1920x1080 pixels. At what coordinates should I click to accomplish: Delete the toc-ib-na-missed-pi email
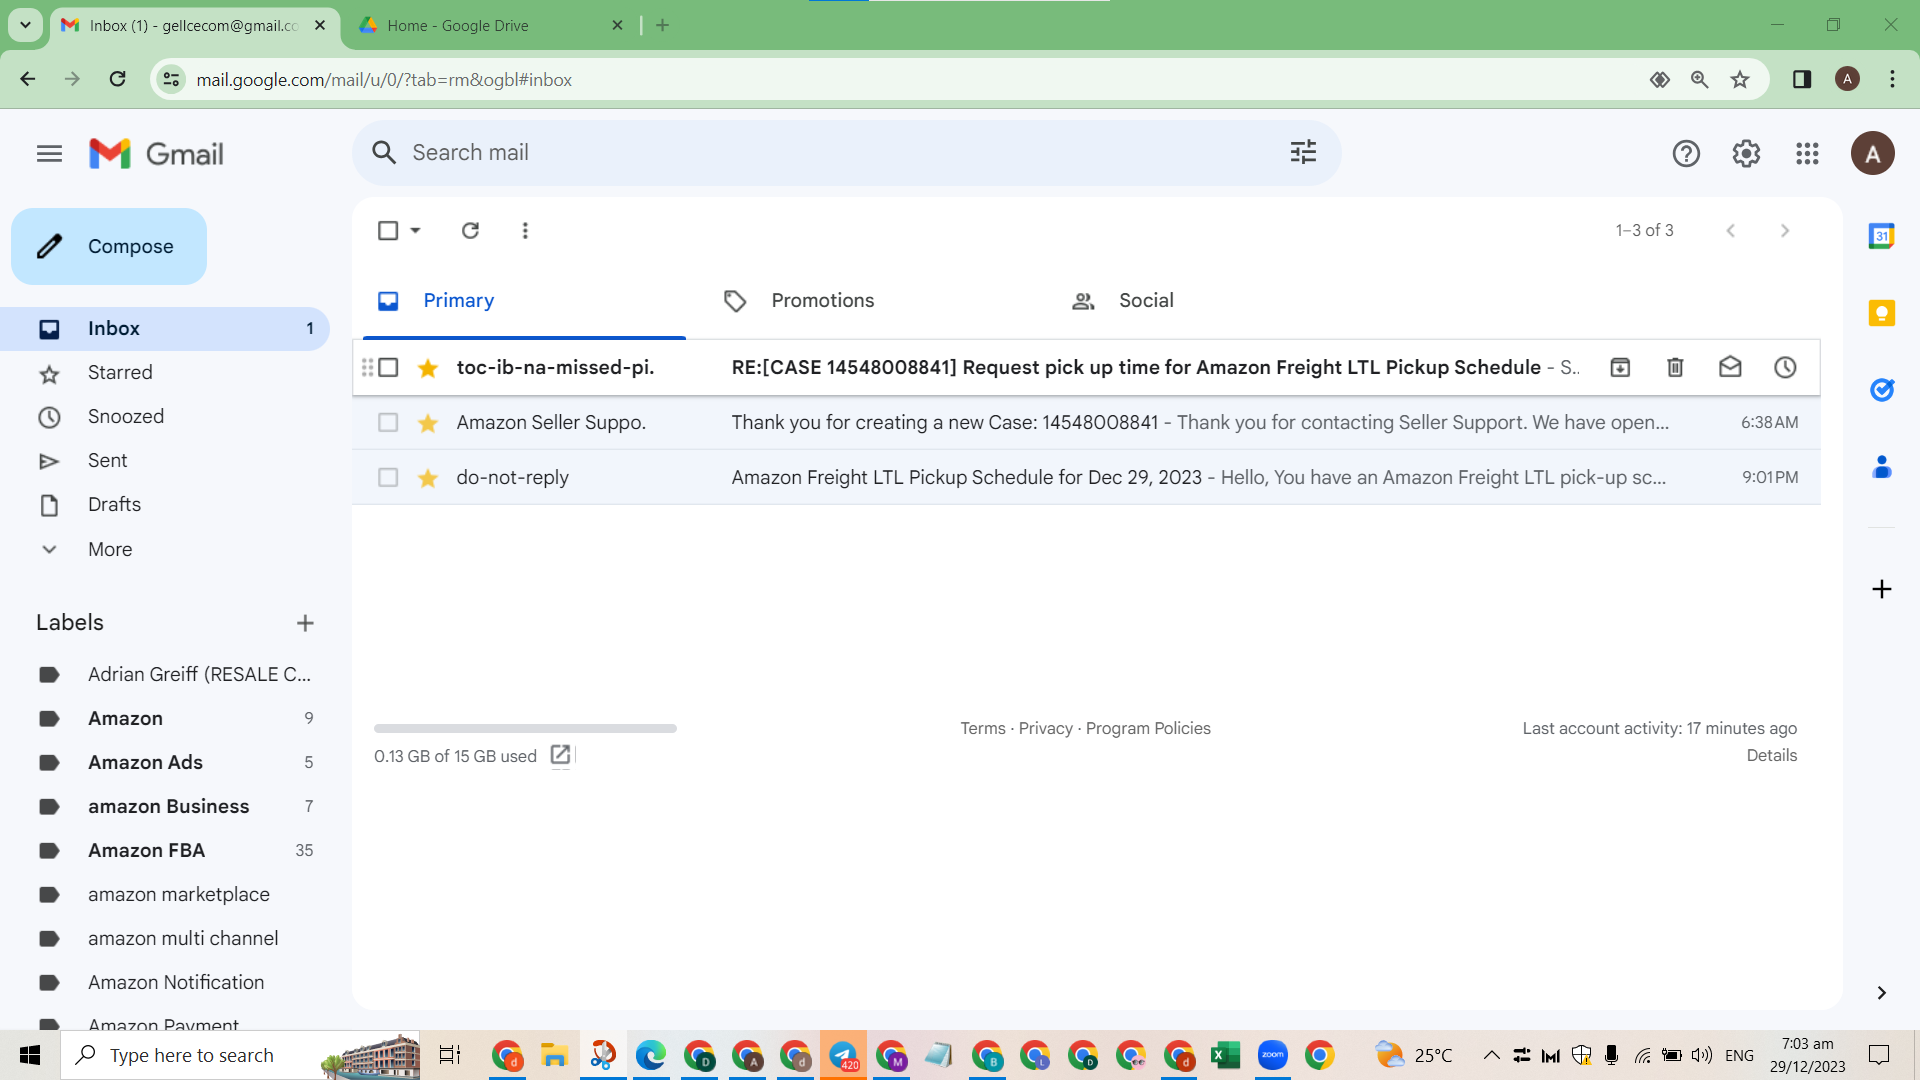coord(1675,367)
